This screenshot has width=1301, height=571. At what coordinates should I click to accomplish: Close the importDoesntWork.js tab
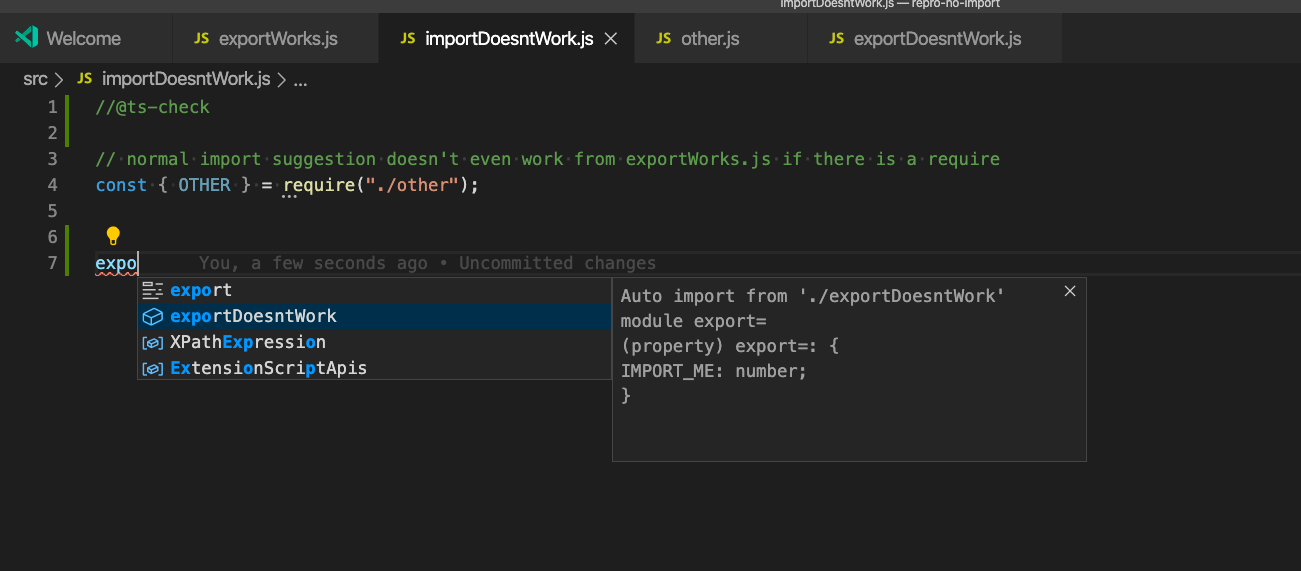pos(612,39)
